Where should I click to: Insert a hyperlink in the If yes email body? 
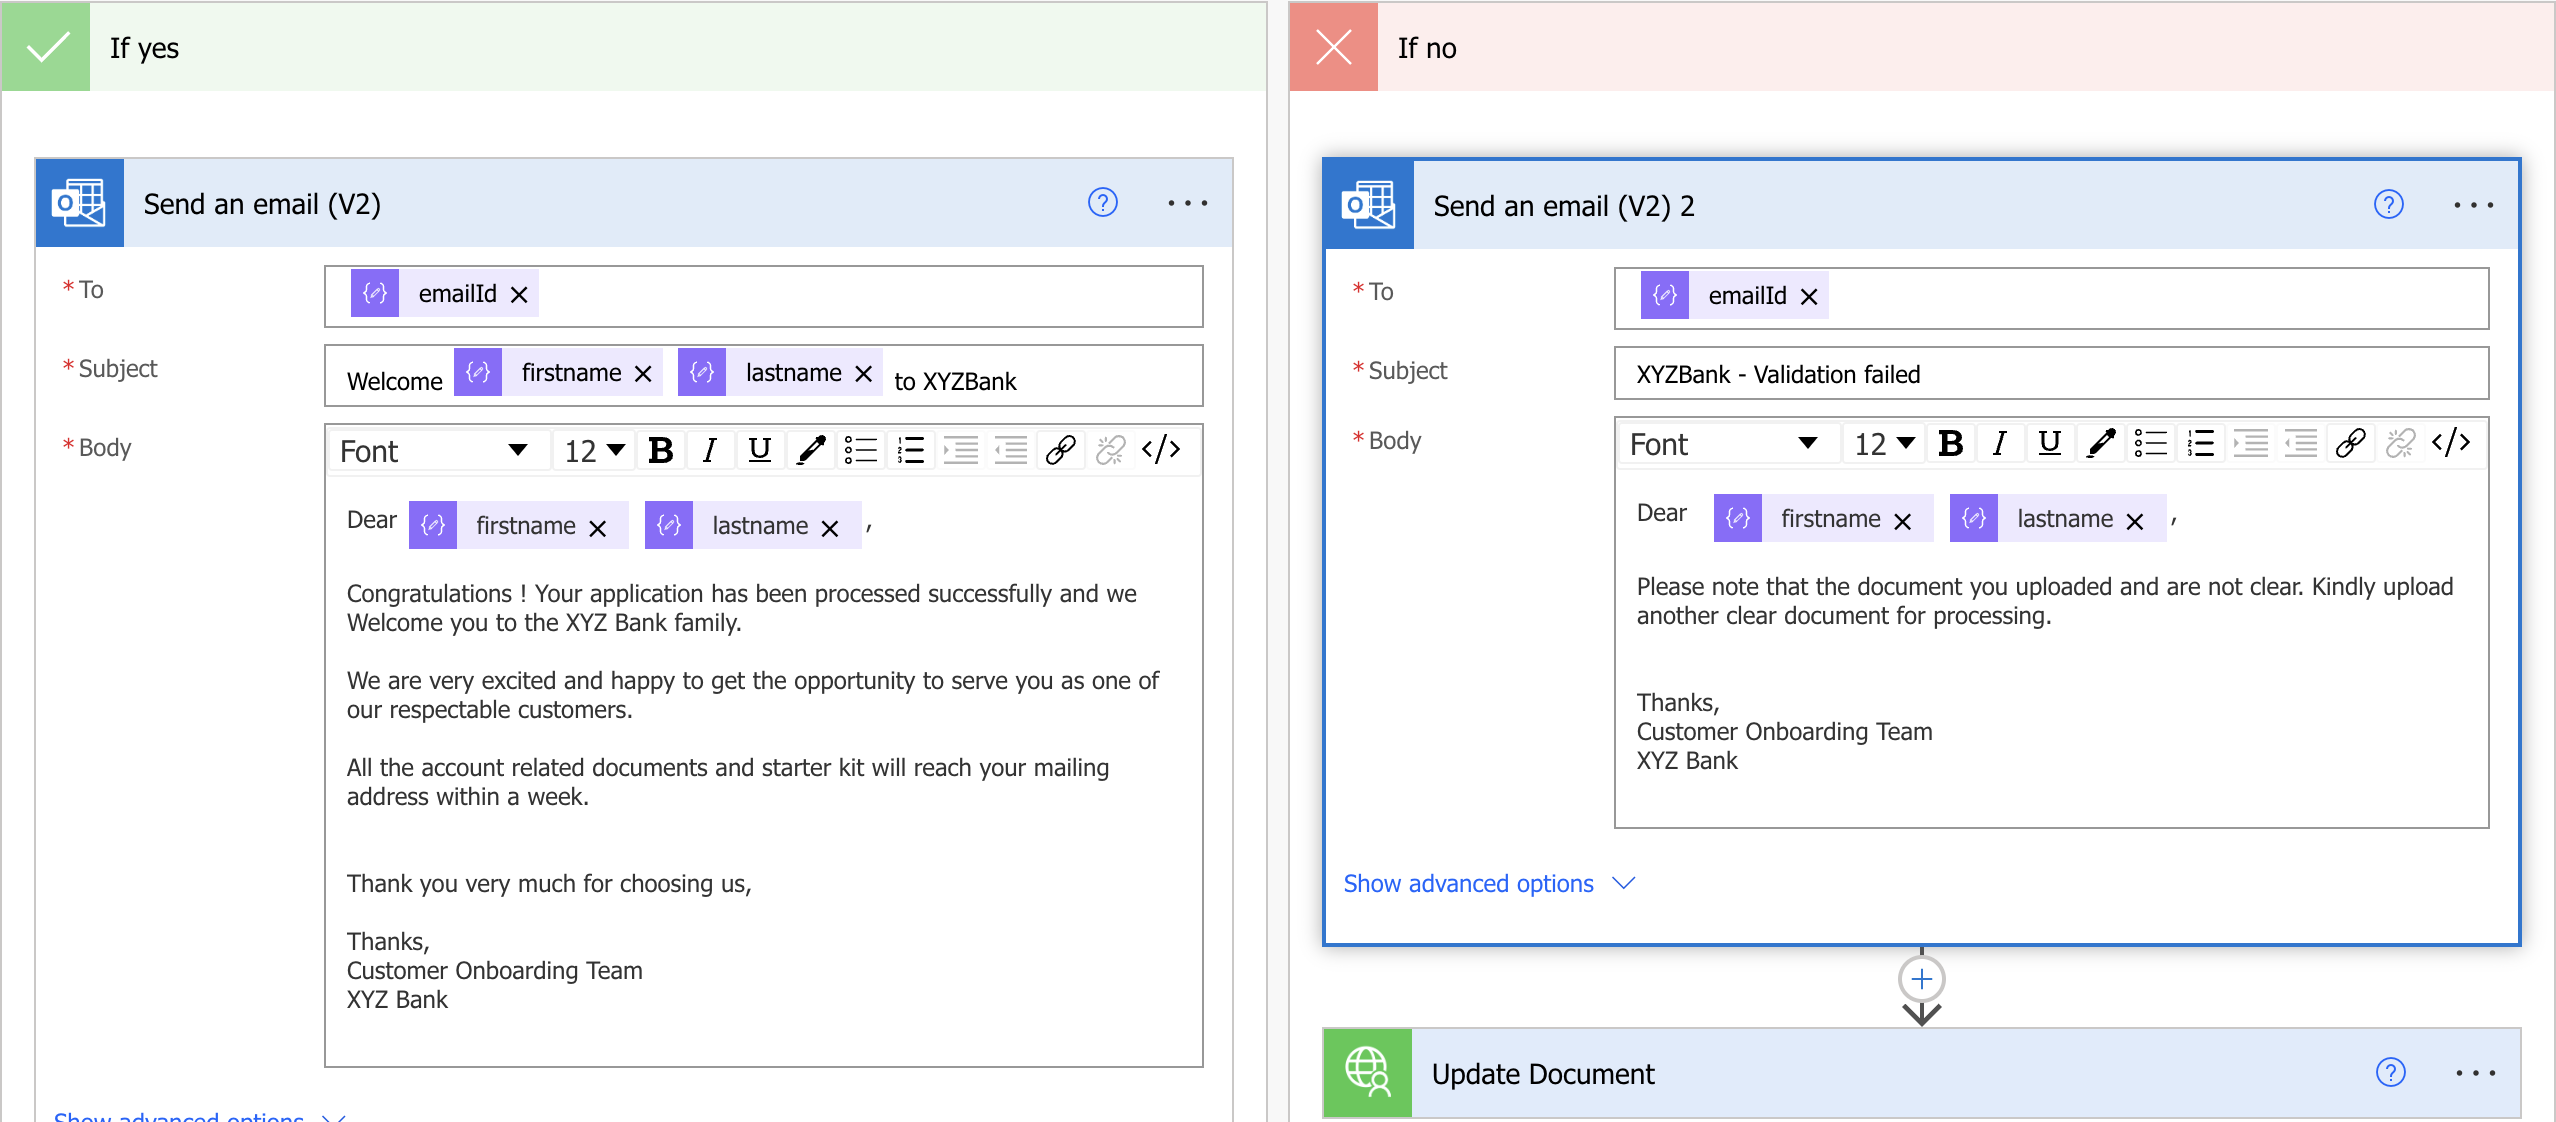coord(1060,449)
